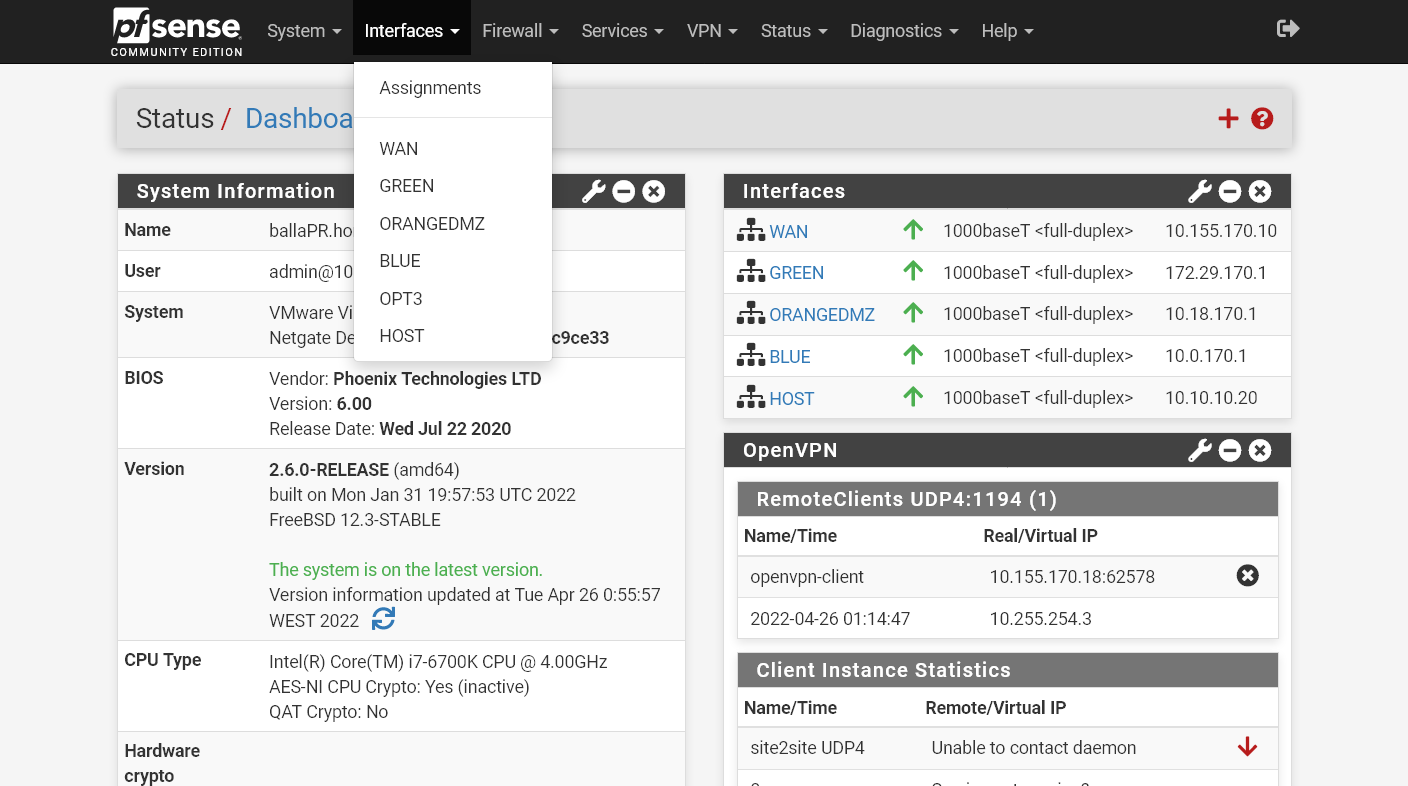Collapse the Interfaces widget with minus icon

pyautogui.click(x=1230, y=191)
